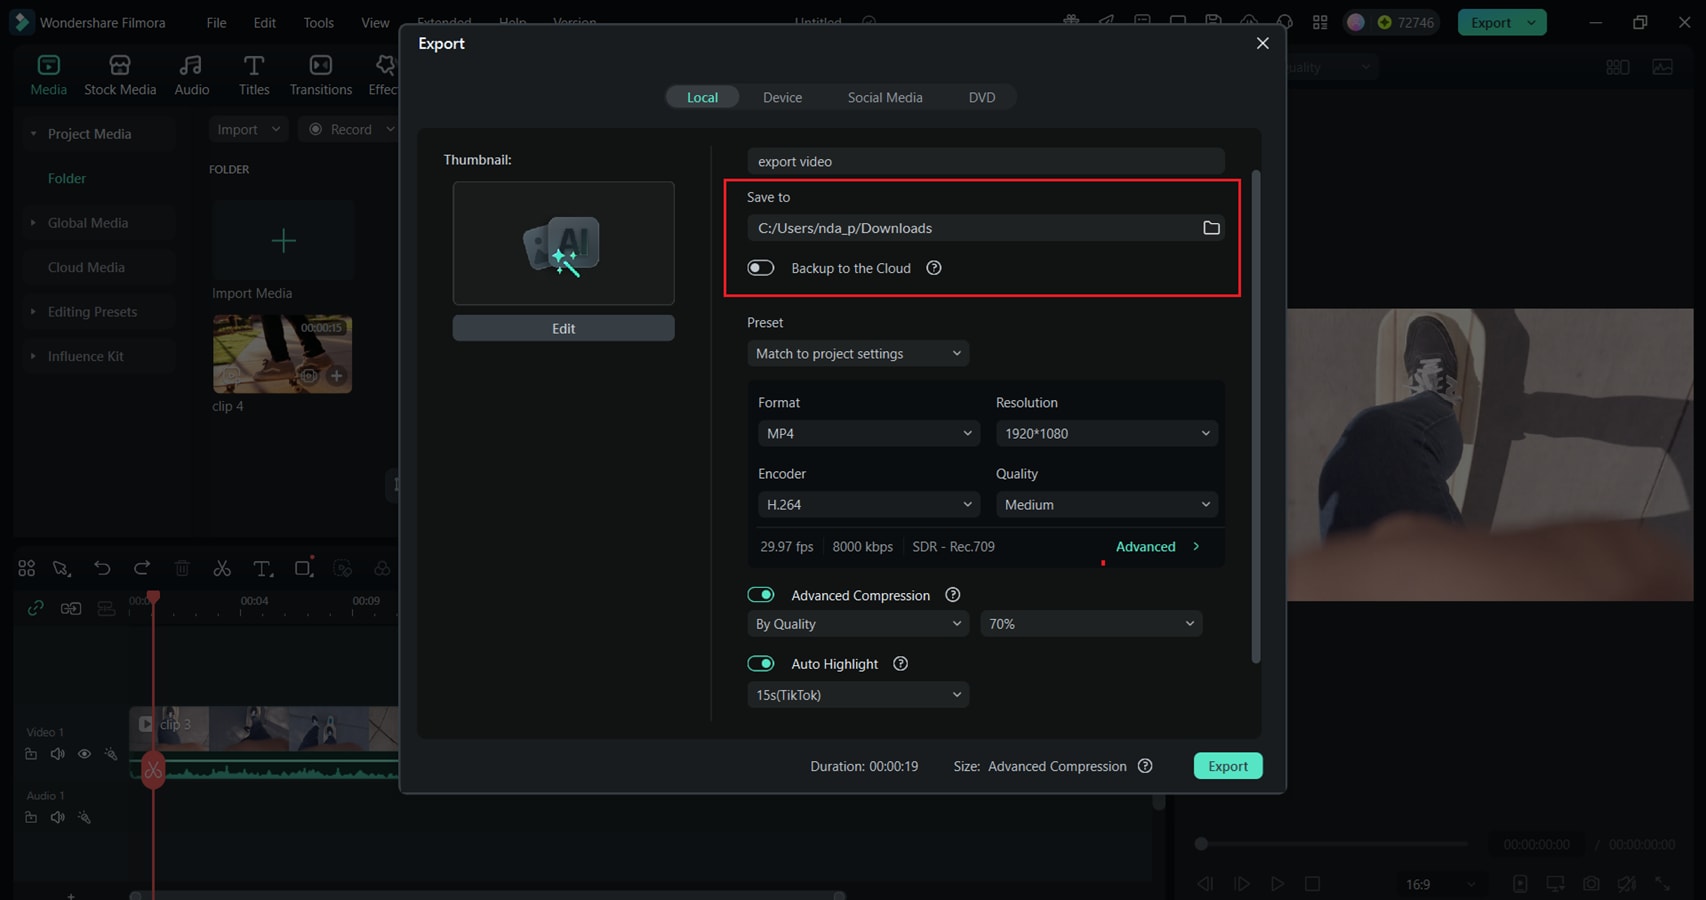Click the Backup to the Cloud help icon
1706x900 pixels.
(x=934, y=268)
